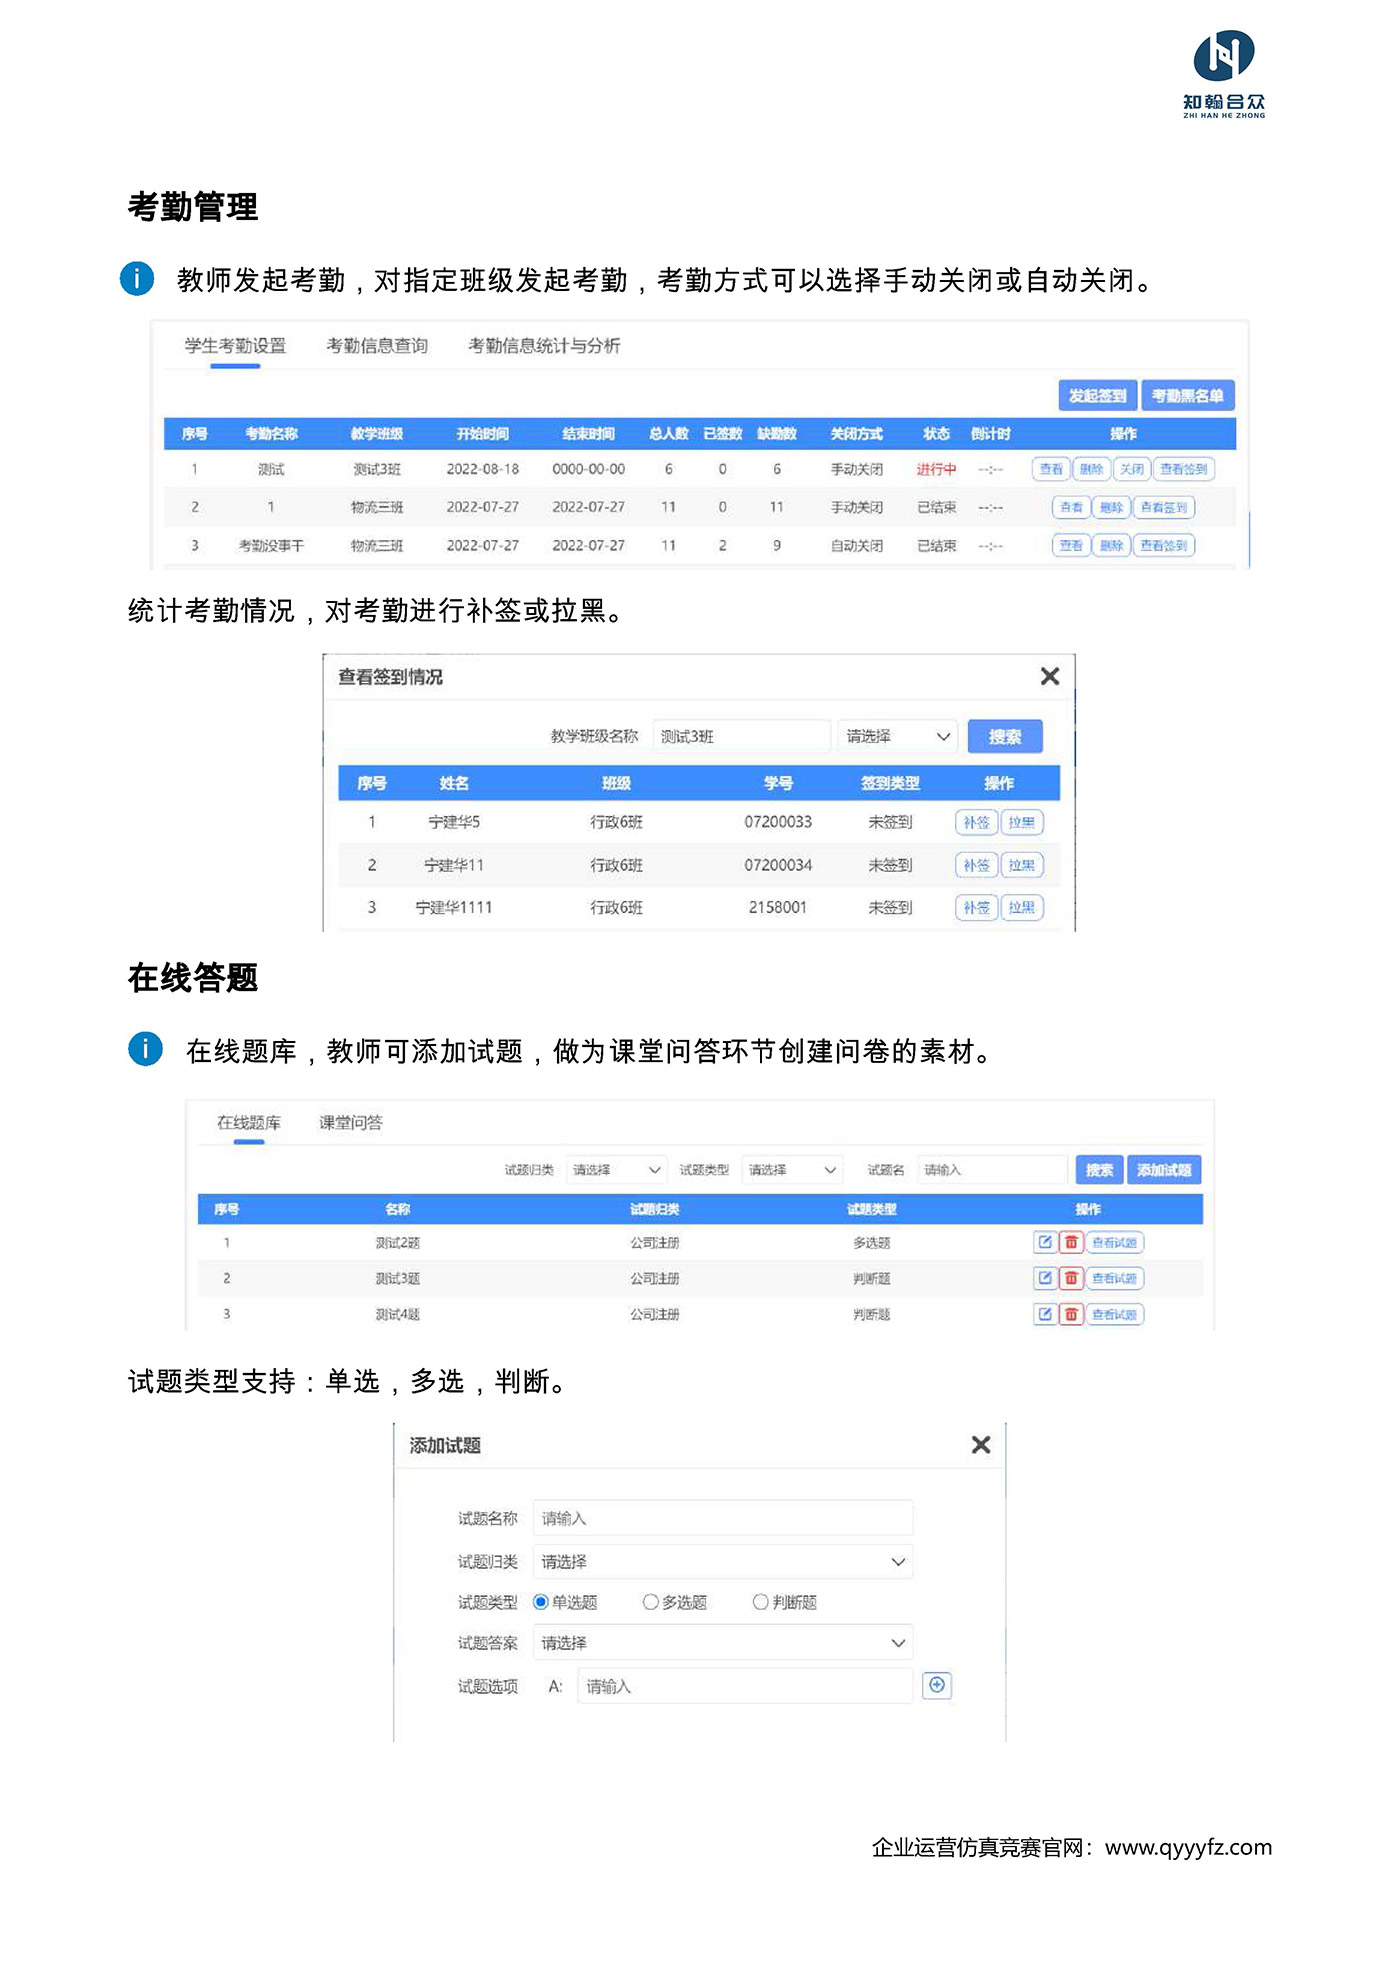Select the 单选题 radio button

tap(541, 1602)
